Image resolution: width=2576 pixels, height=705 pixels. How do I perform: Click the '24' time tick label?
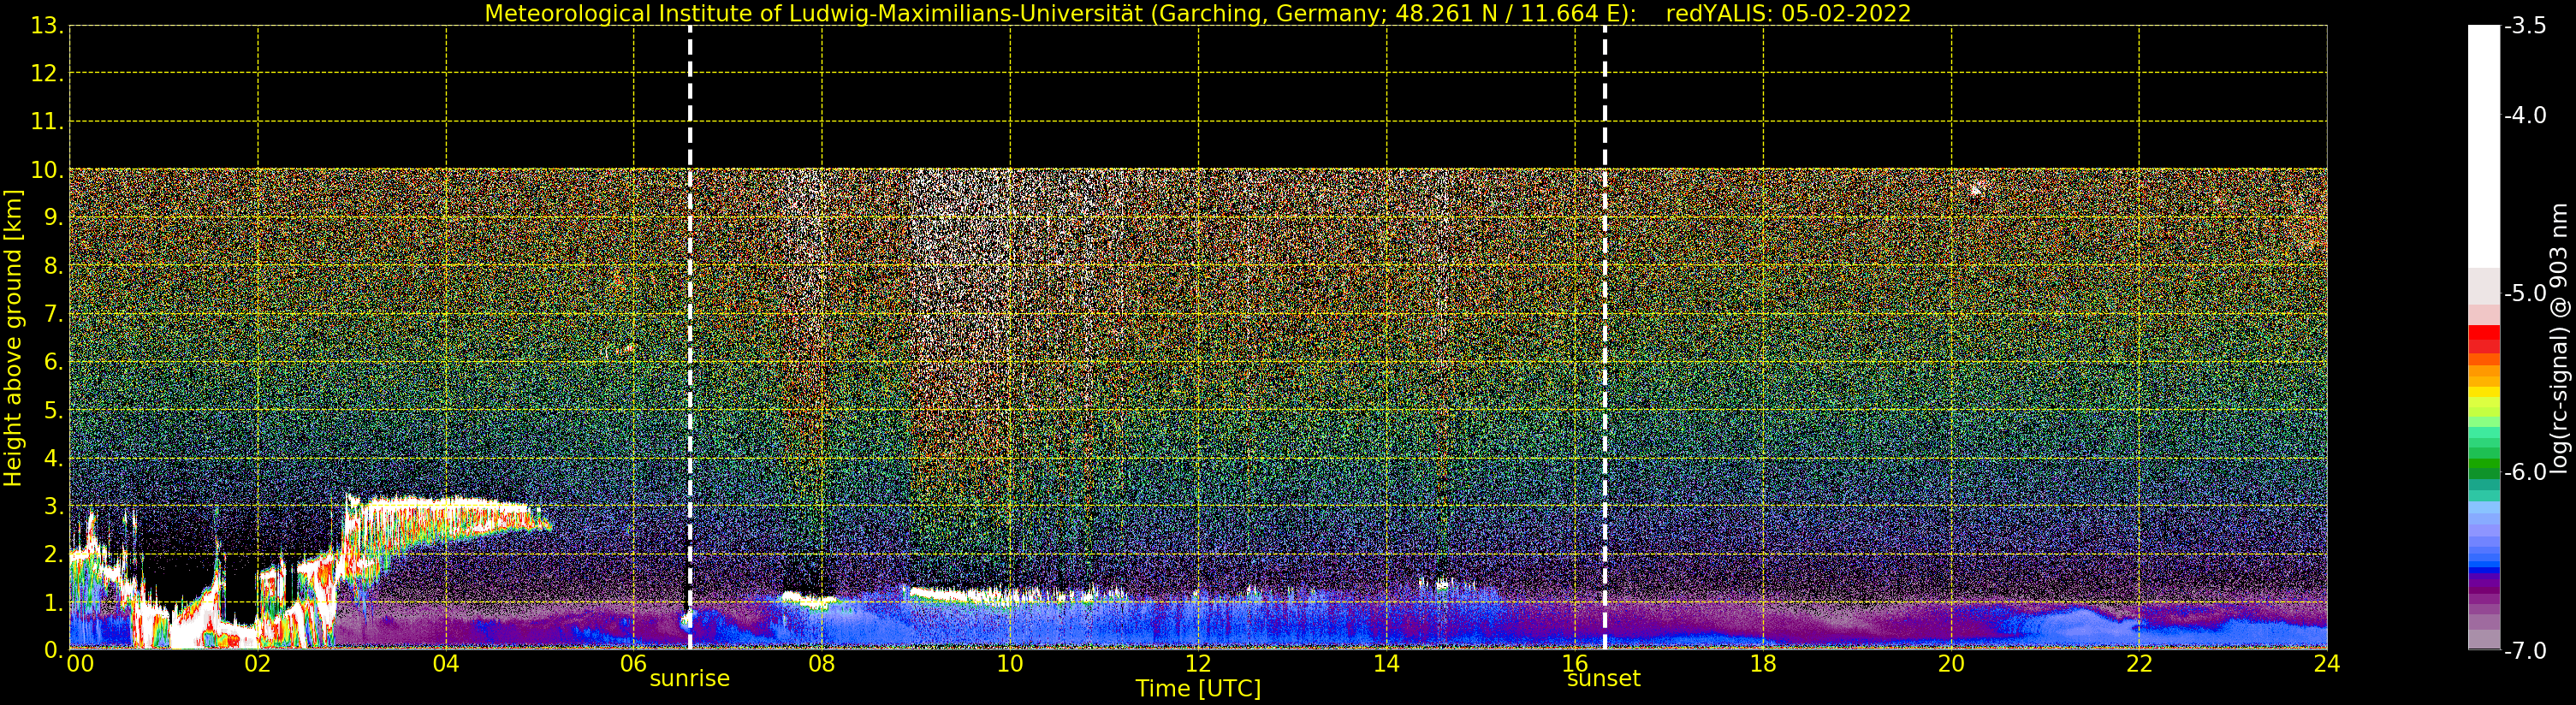2327,664
